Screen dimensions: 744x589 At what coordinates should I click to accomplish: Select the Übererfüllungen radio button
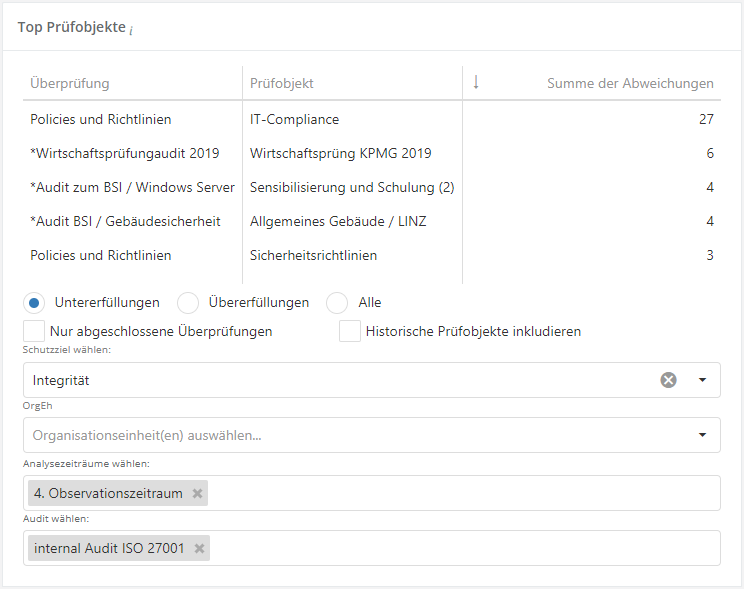(x=188, y=302)
